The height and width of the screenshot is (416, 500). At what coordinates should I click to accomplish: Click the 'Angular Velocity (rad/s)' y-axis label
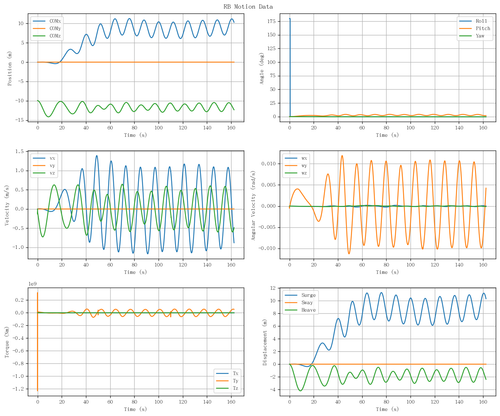point(253,205)
